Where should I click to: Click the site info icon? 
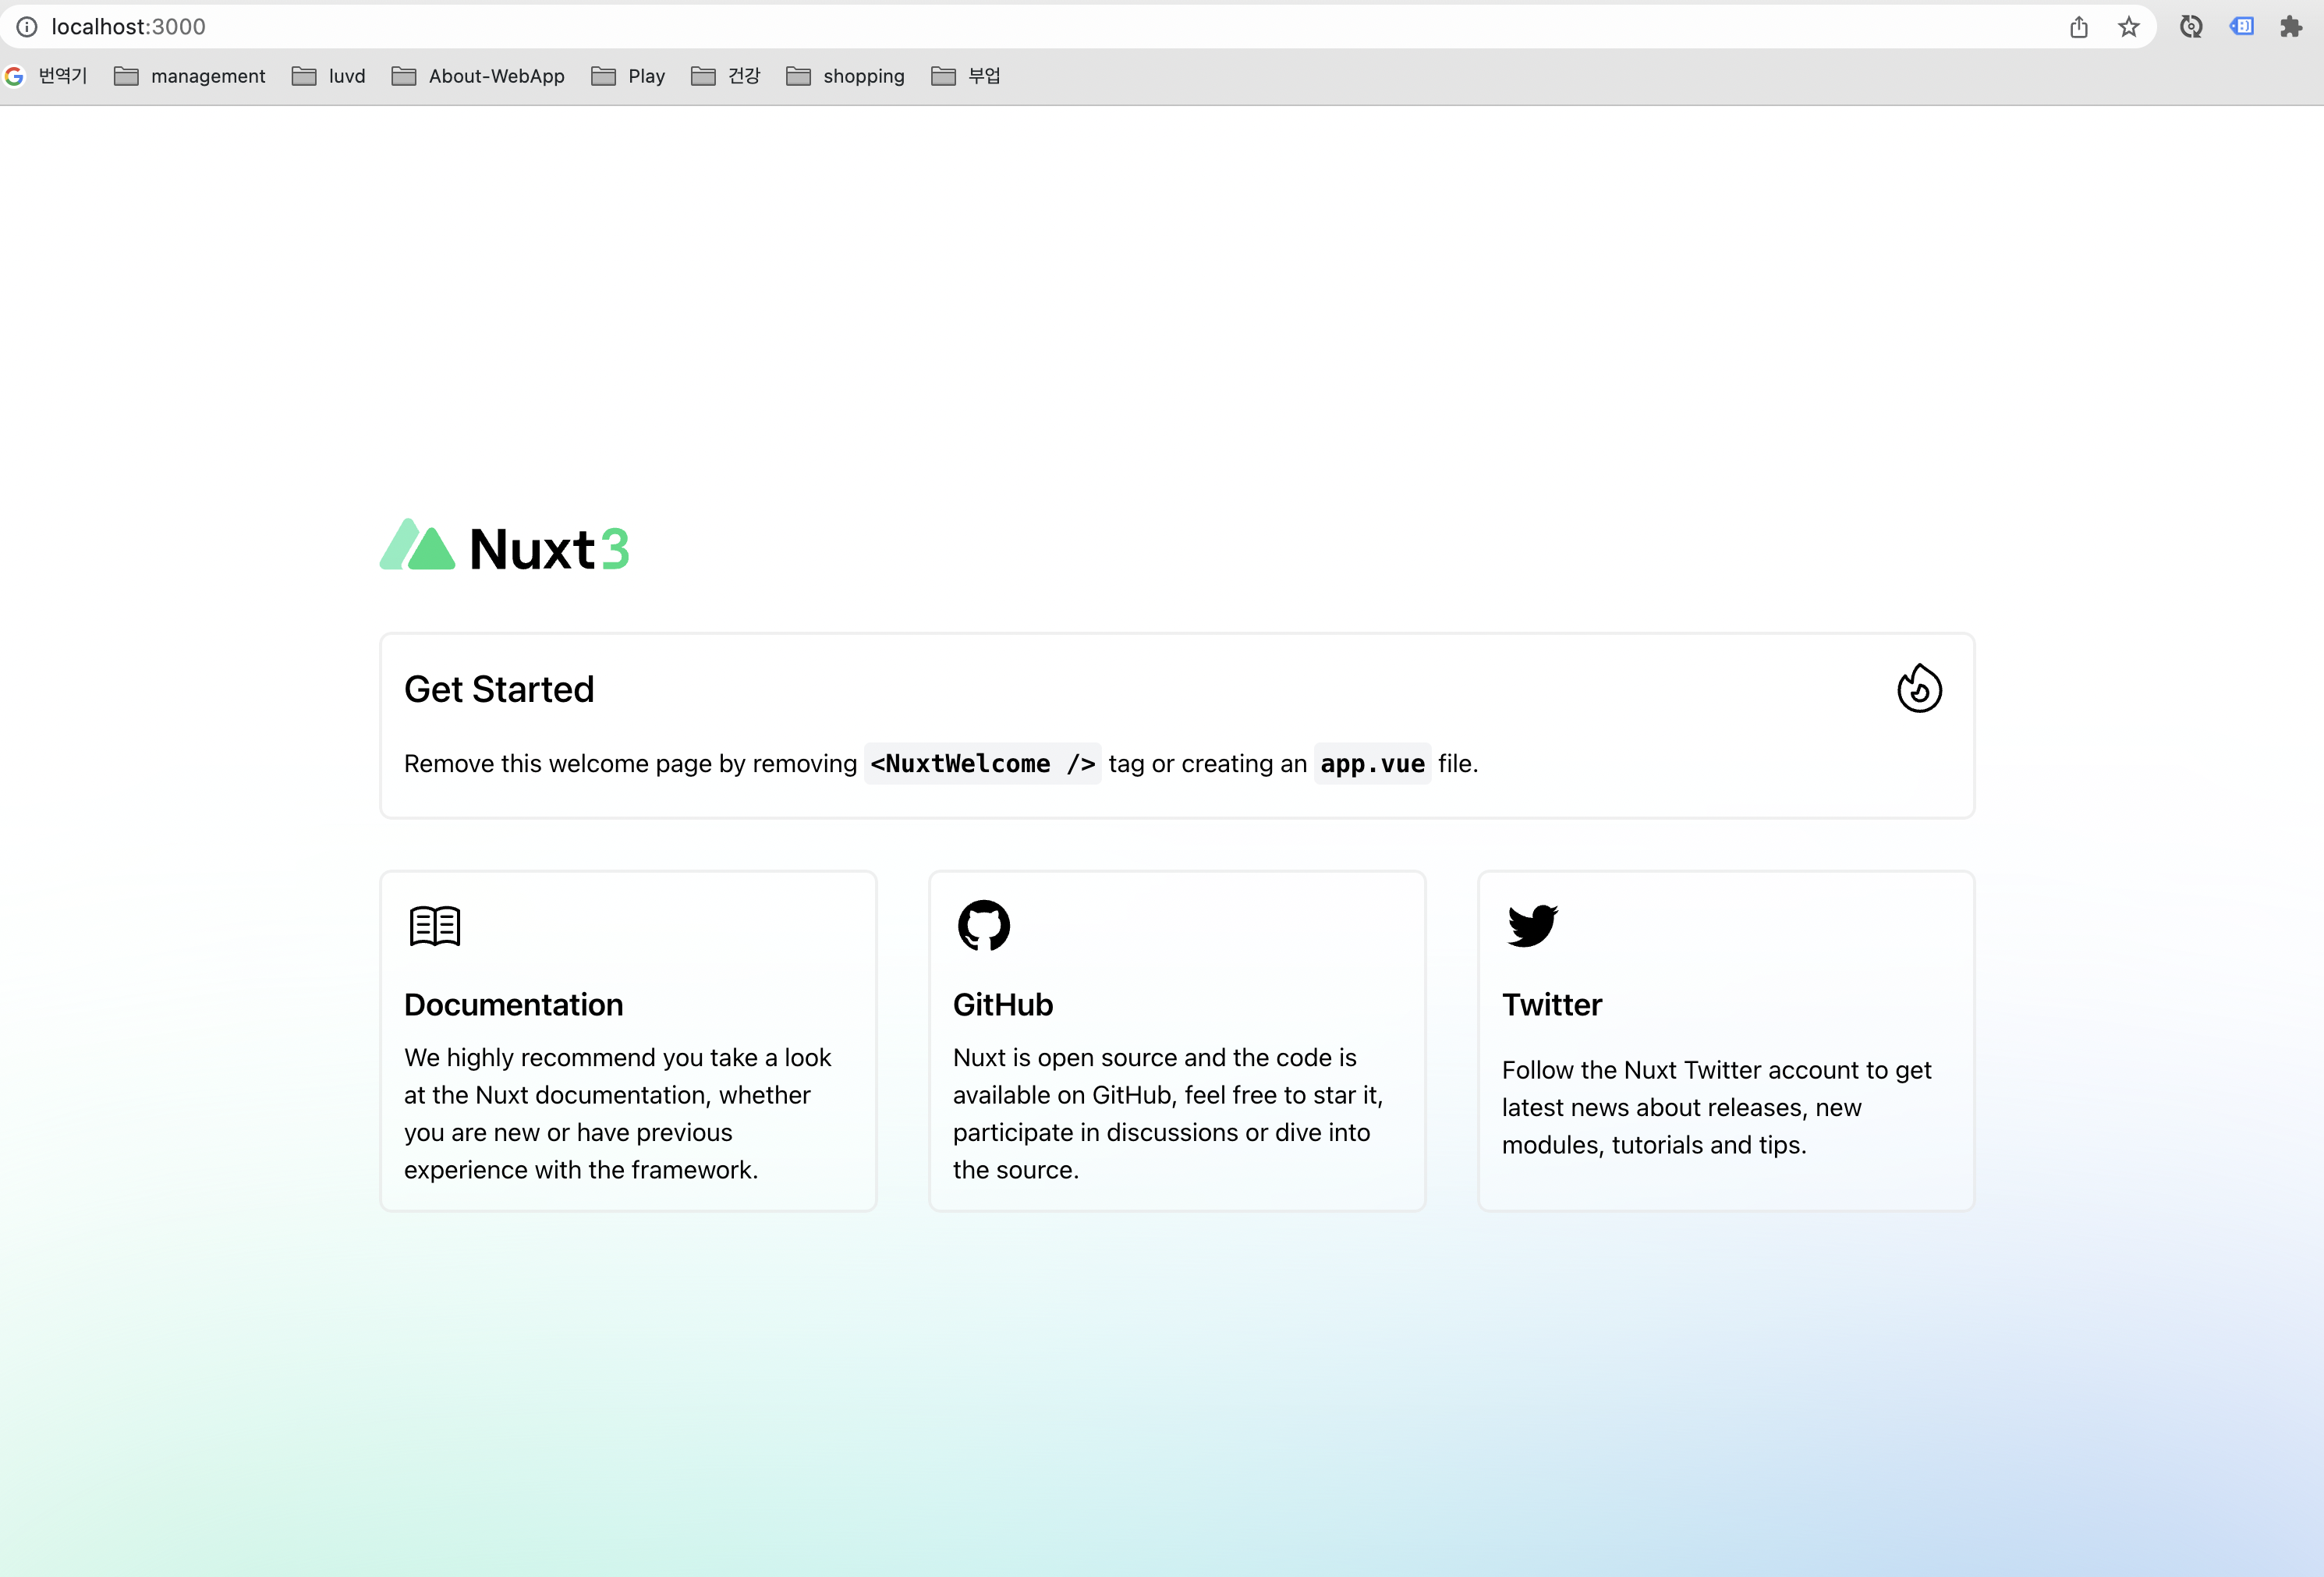pos(27,27)
